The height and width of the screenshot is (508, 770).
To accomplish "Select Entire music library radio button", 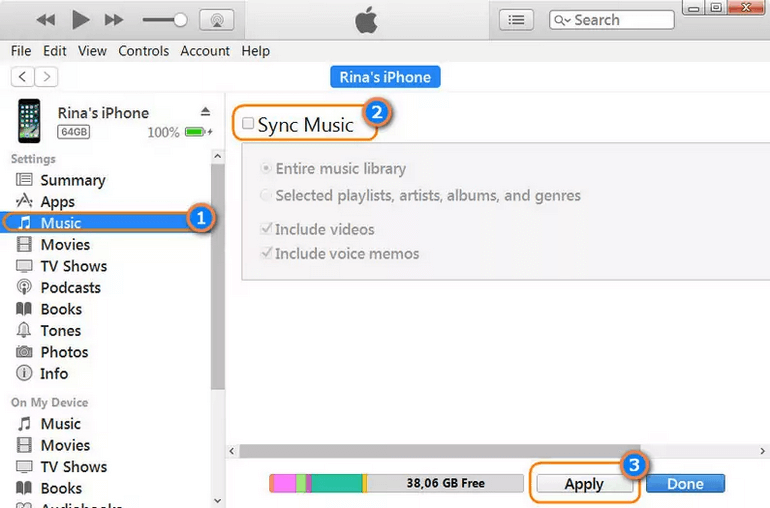I will 266,169.
